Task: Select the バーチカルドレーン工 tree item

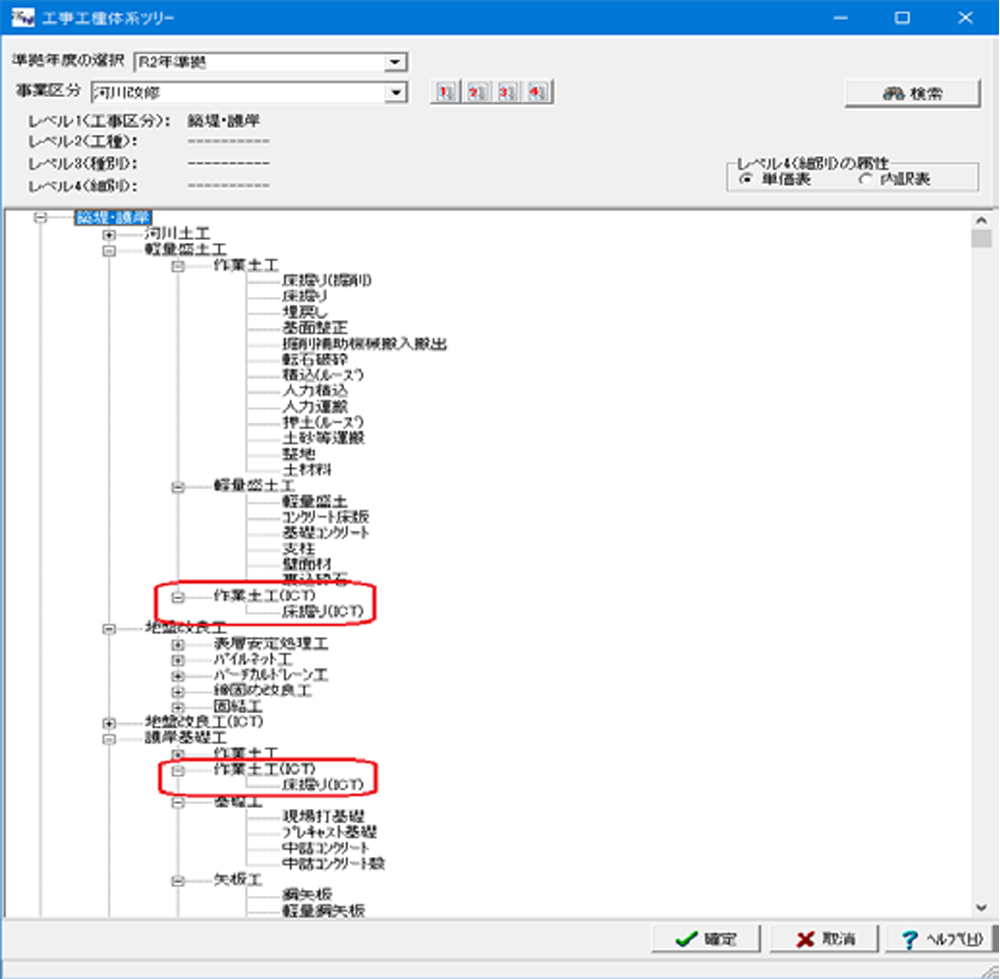Action: coord(270,675)
